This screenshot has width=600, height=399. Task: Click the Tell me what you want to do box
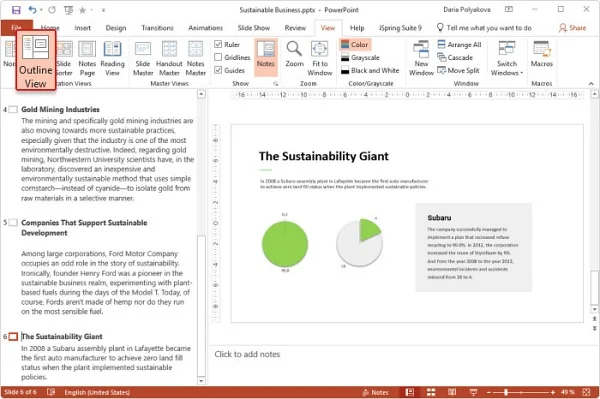484,28
